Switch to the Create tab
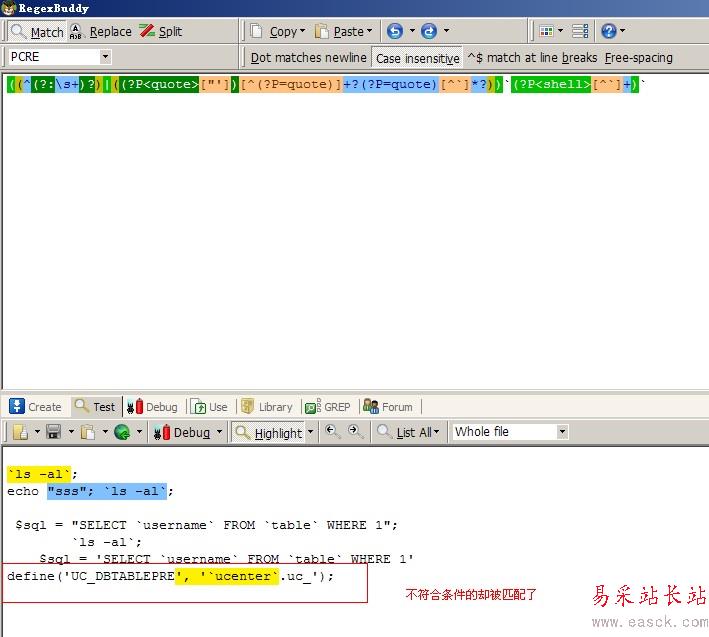This screenshot has width=709, height=637. (x=35, y=406)
